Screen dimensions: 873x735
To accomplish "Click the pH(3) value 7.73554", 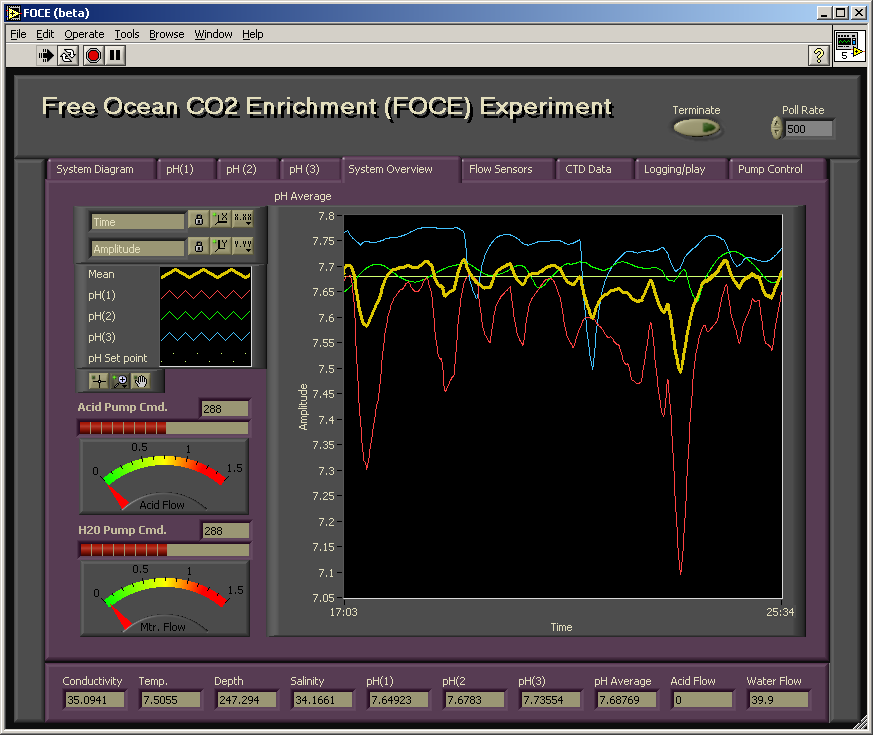I will pos(550,700).
